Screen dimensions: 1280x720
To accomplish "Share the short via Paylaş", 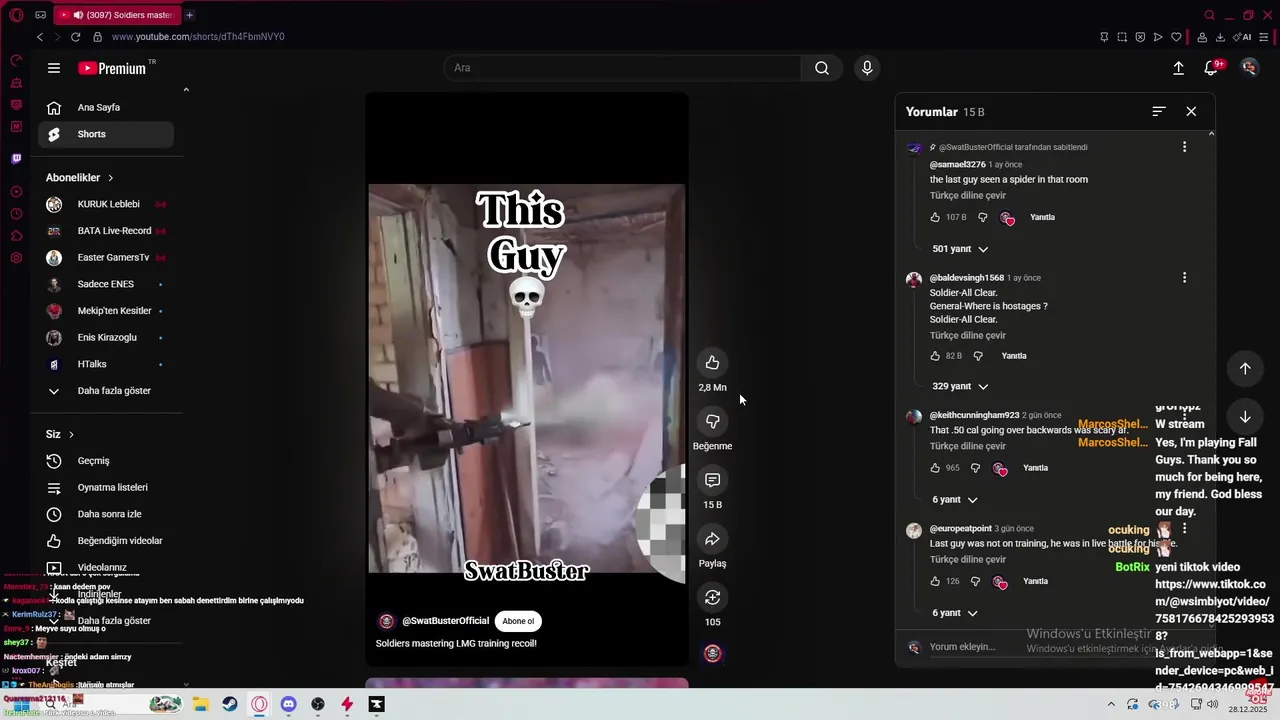I will pyautogui.click(x=712, y=539).
